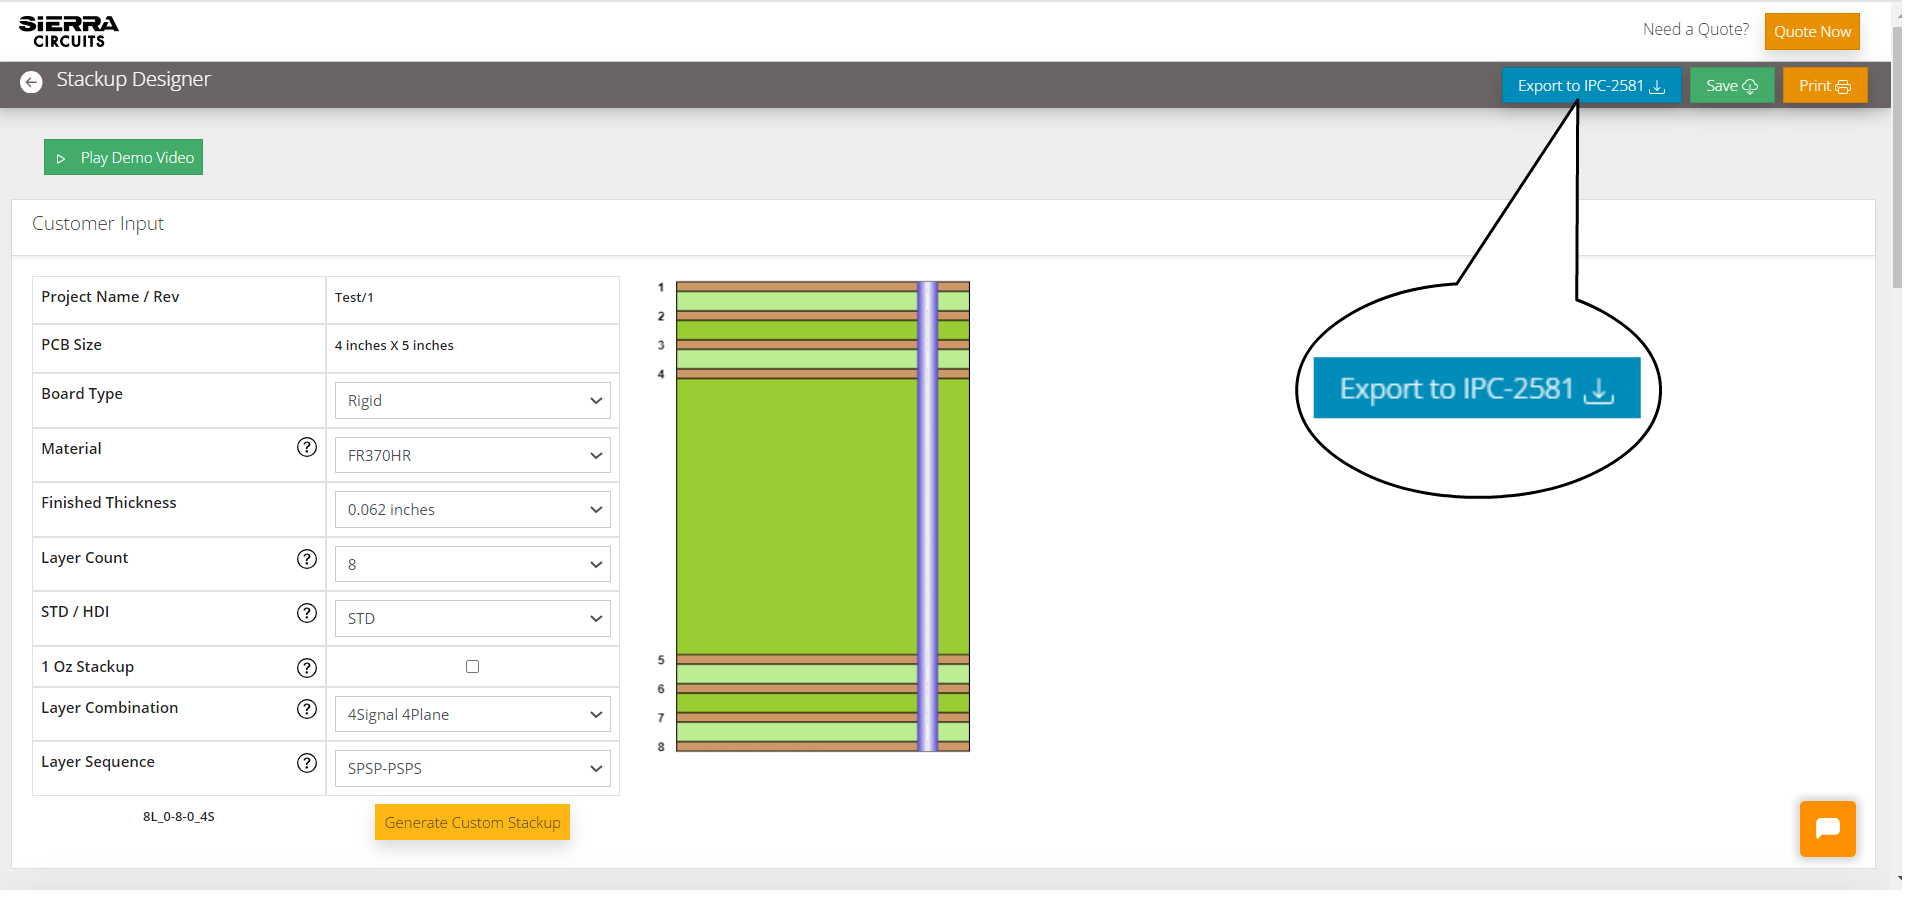Screen dimensions: 1920x900
Task: Expand the Board Type dropdown
Action: pos(472,401)
